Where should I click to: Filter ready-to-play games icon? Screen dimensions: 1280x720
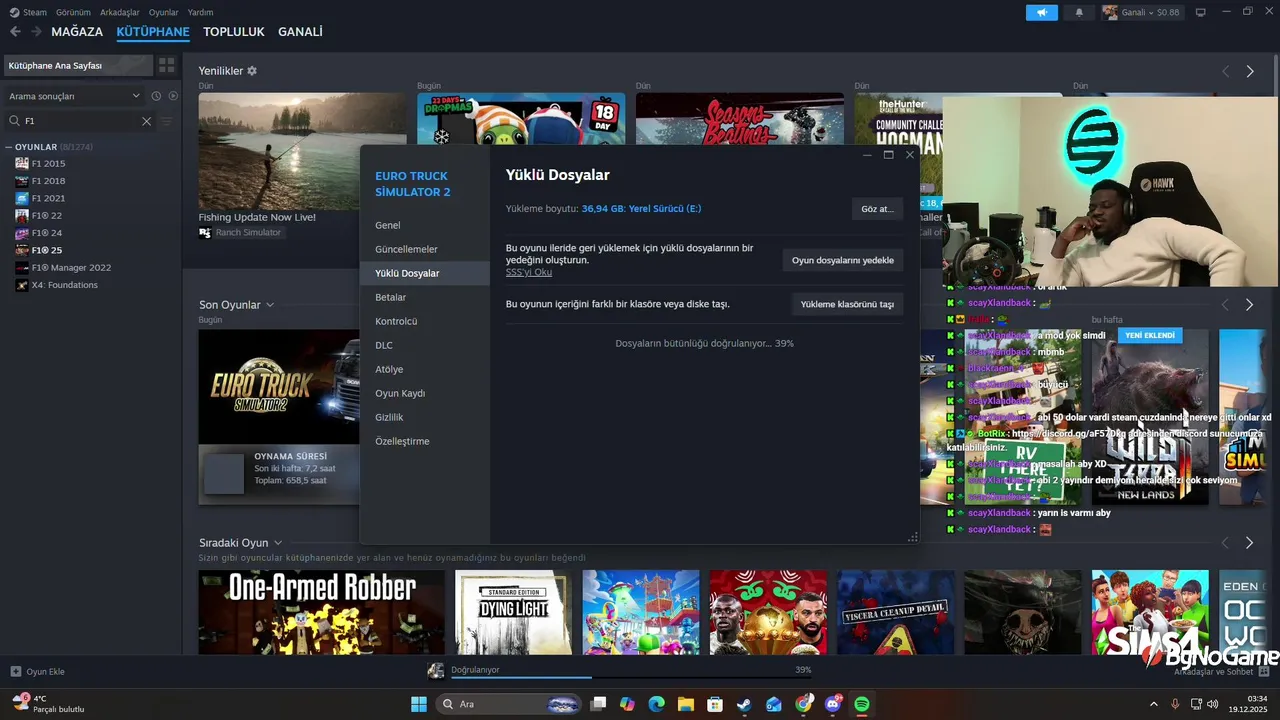173,96
